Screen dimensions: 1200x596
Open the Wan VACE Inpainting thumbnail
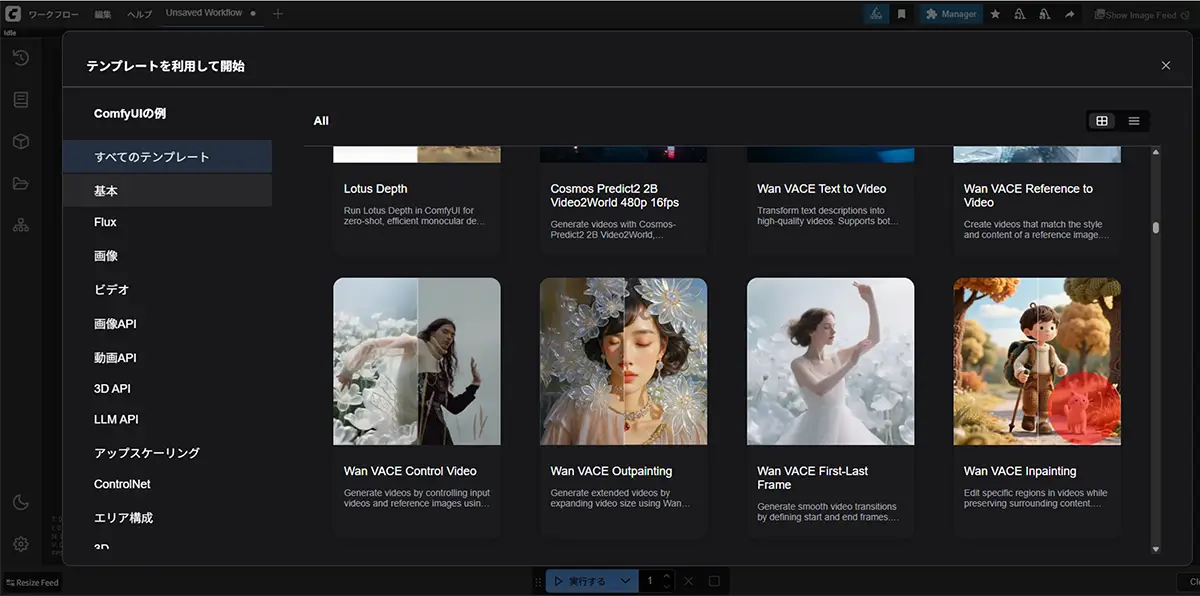1037,361
